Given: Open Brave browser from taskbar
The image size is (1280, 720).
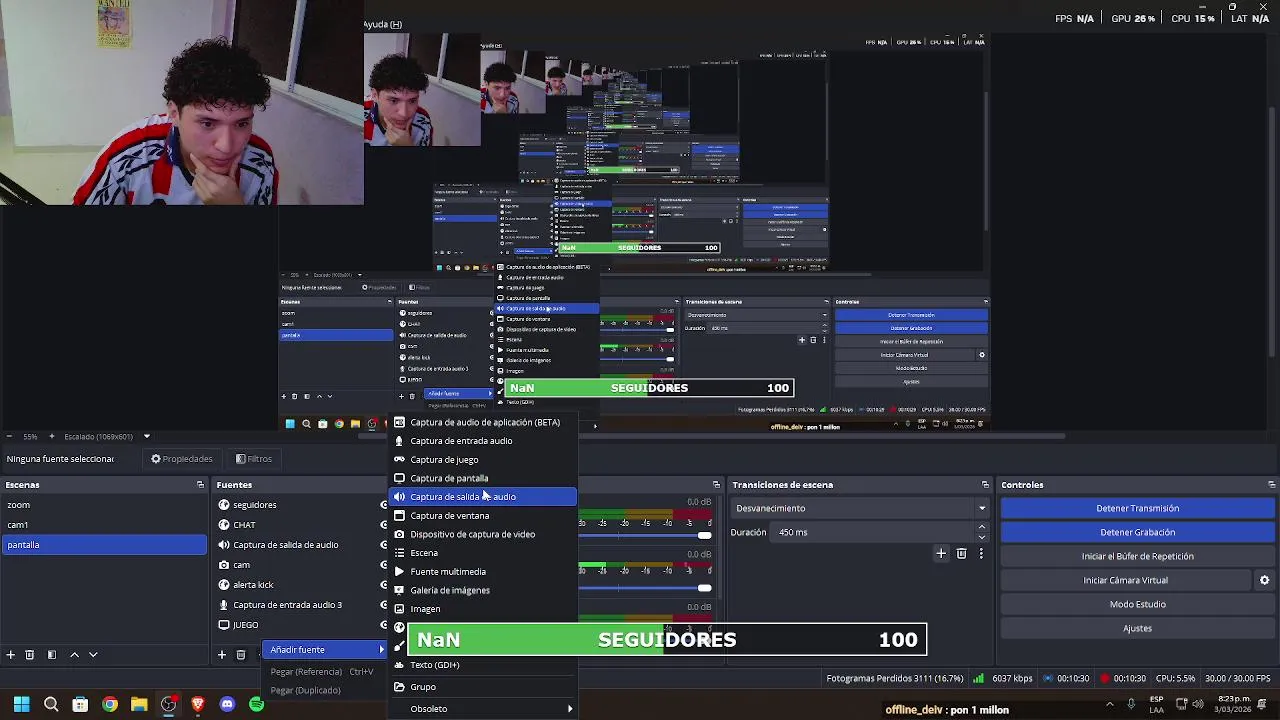Looking at the screenshot, I should pos(198,704).
